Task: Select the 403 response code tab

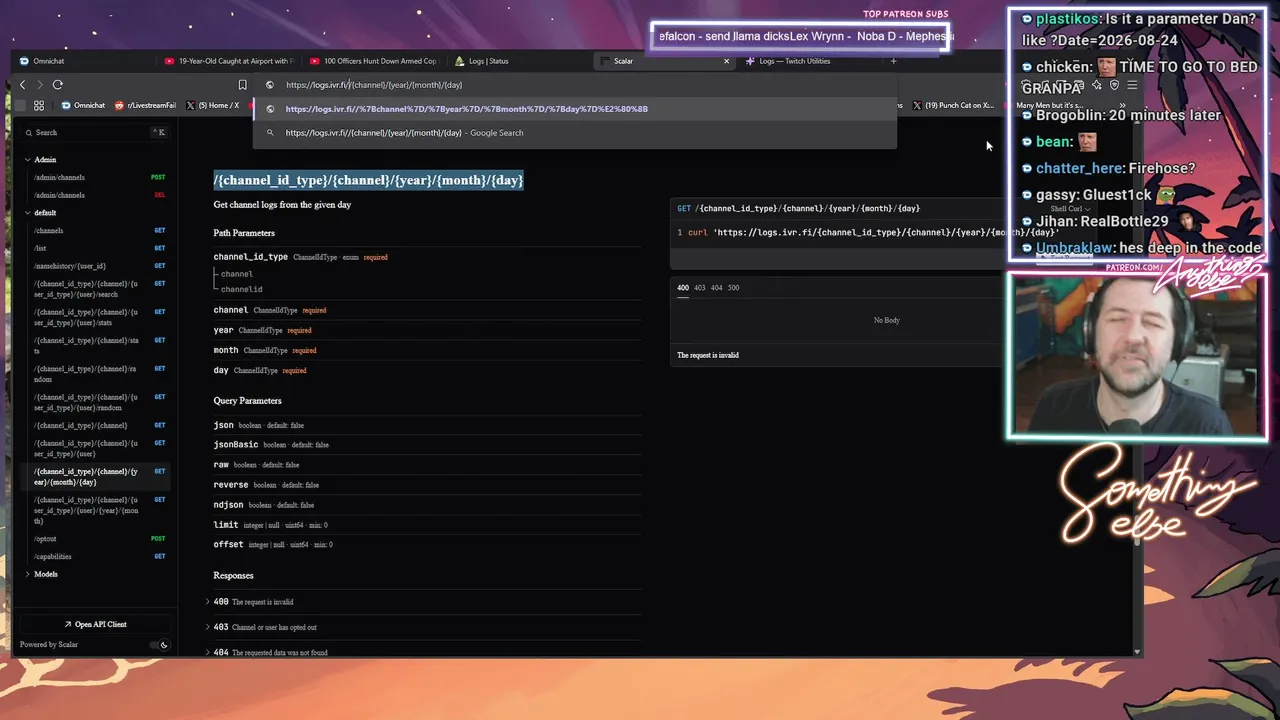Action: 700,288
